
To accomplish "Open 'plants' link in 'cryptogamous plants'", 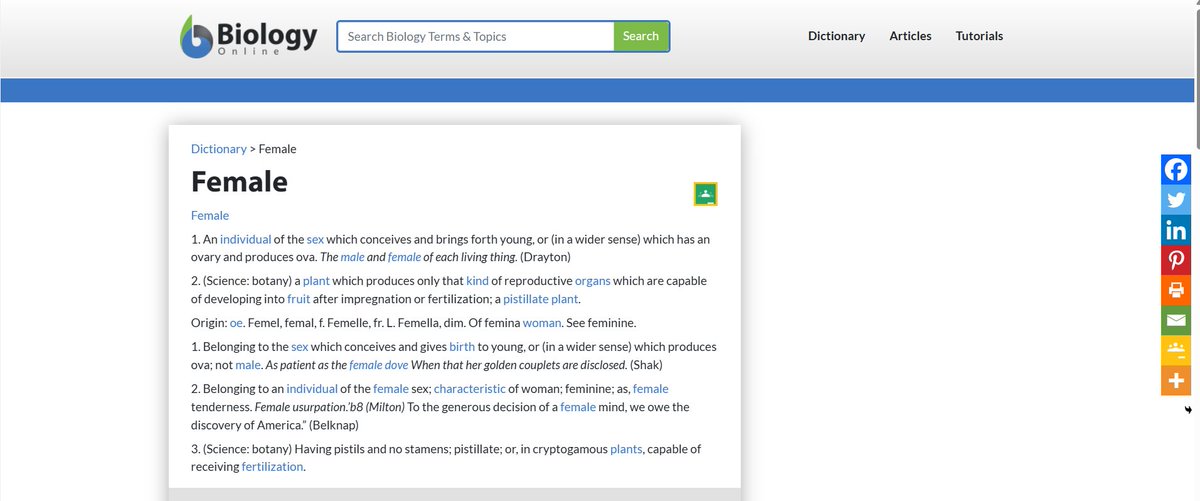I will click(628, 449).
